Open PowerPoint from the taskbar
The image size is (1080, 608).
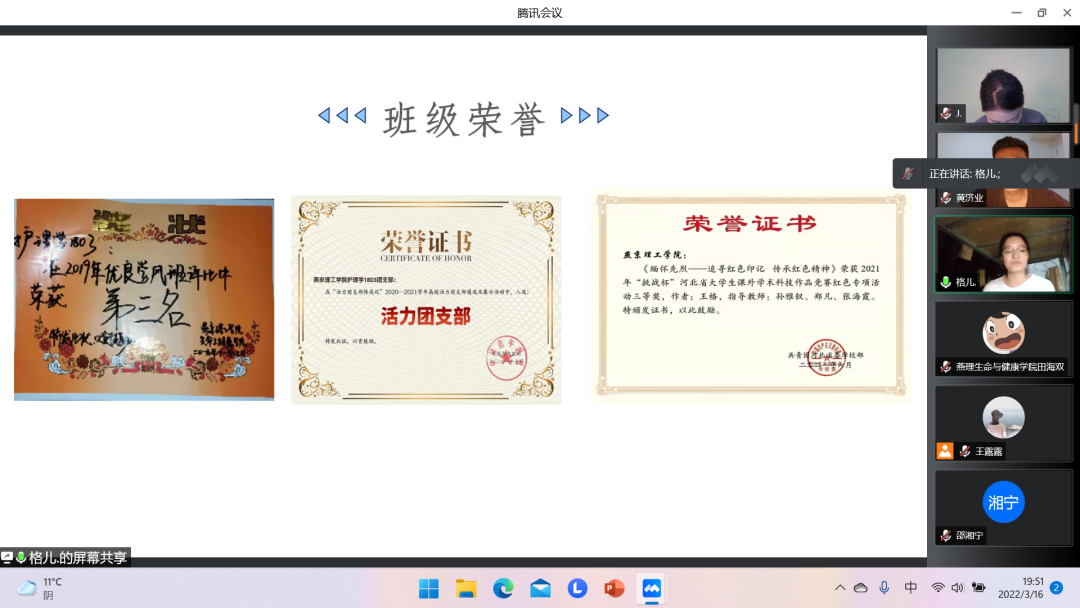point(614,588)
